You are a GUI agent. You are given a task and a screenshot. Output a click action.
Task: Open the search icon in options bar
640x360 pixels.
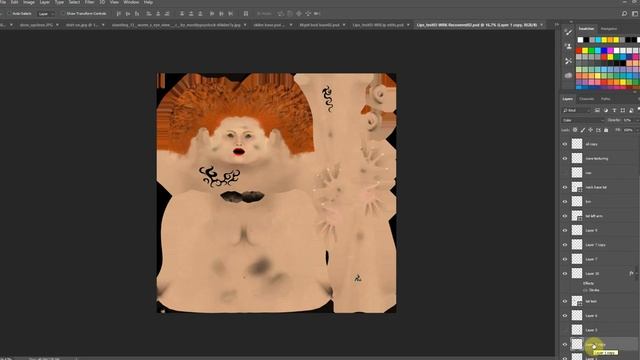point(624,13)
